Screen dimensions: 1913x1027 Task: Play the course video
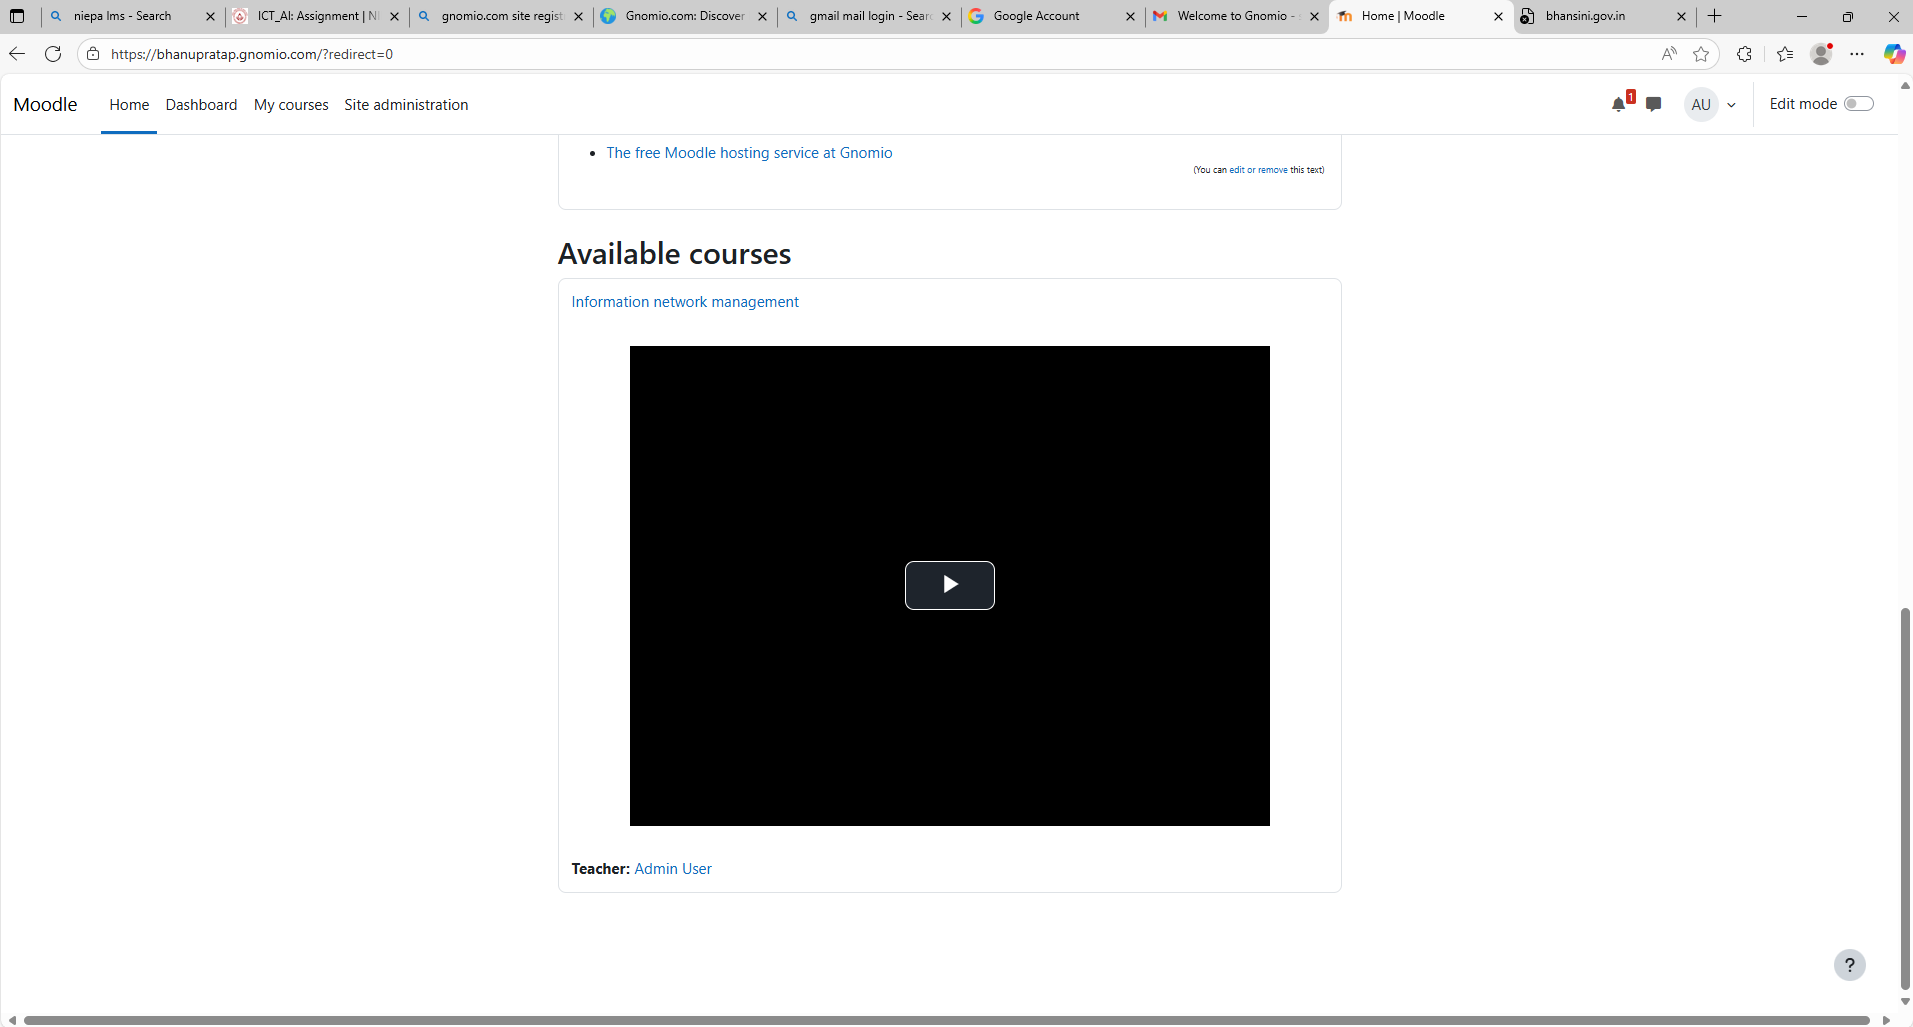(x=949, y=585)
